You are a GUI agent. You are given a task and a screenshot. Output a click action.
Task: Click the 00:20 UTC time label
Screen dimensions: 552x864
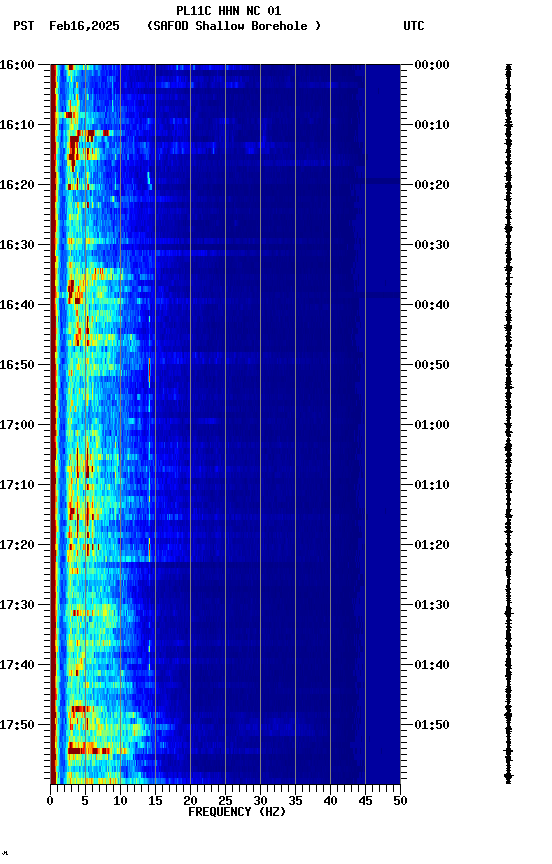click(x=432, y=185)
